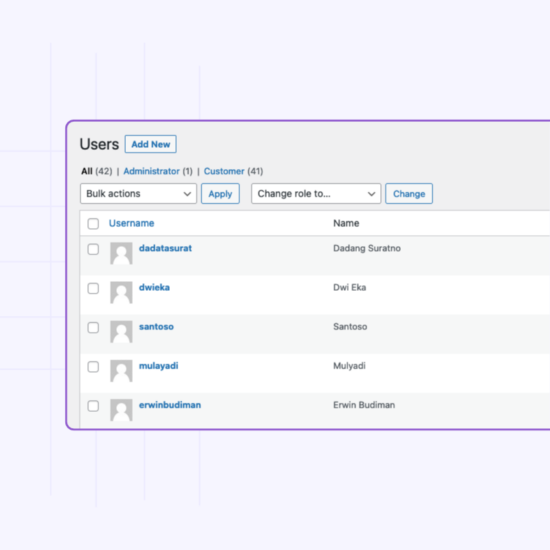
Task: Sort the table by Username column
Action: (x=131, y=223)
